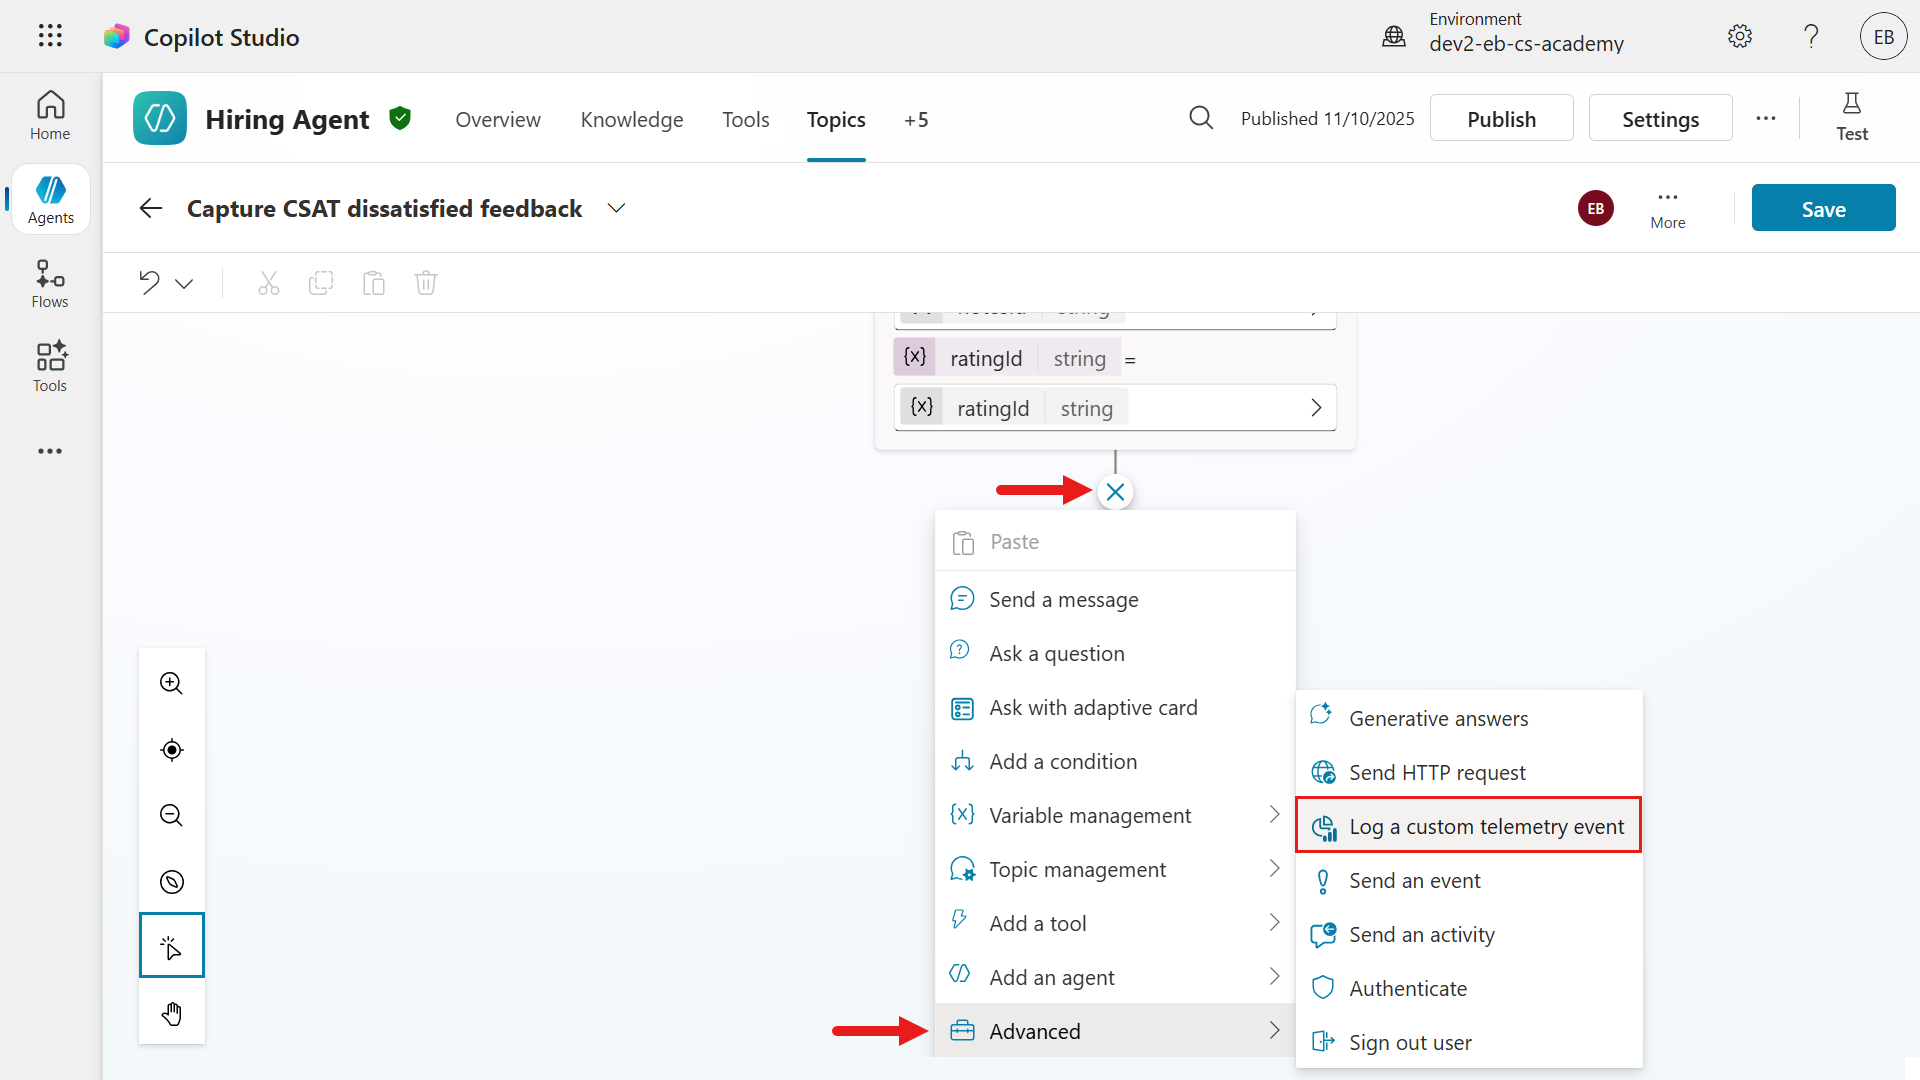Click the Zoom in icon on the canvas panel
This screenshot has height=1080, width=1920.
(170, 683)
